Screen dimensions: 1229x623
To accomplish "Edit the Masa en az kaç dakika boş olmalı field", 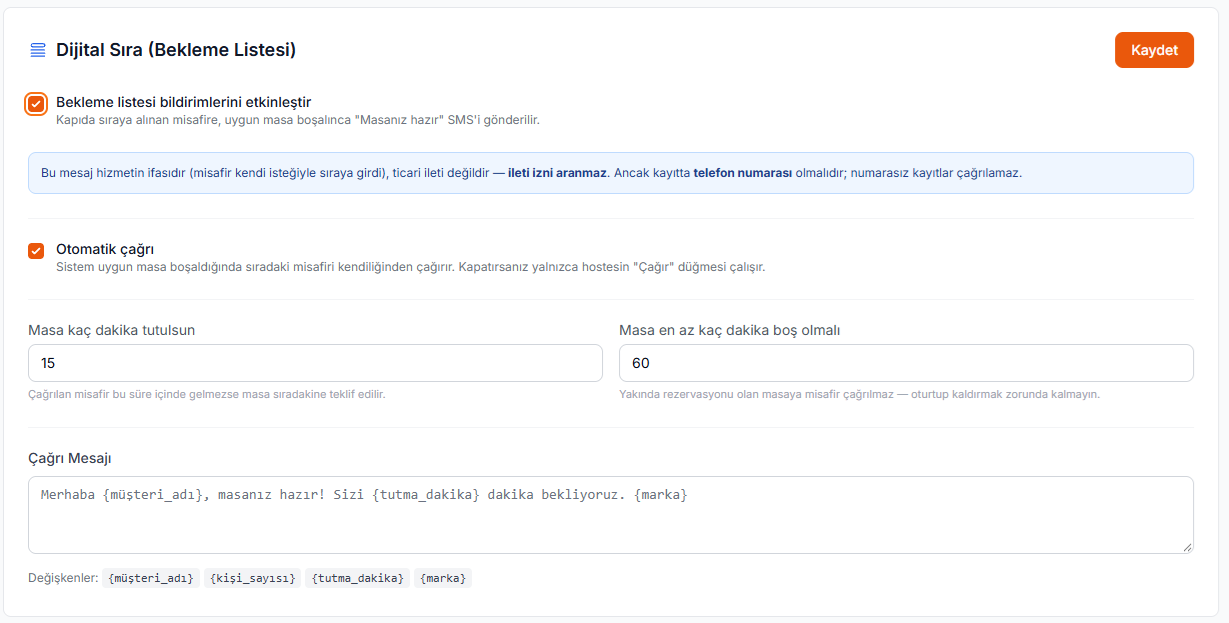I will (906, 363).
